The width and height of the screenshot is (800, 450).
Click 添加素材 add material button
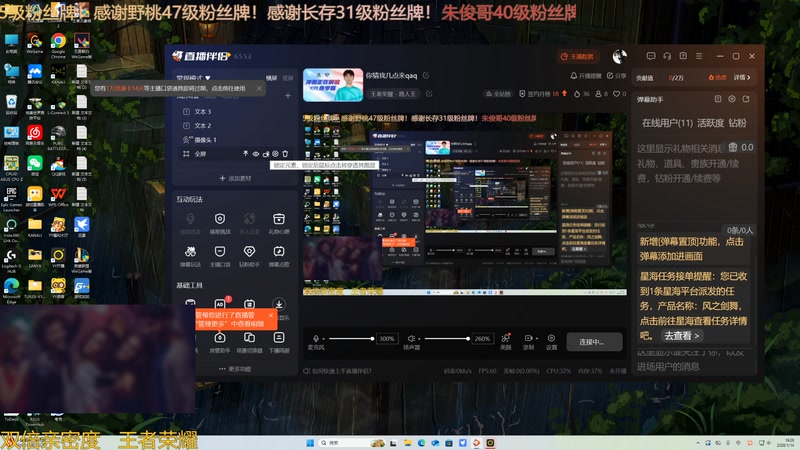coord(235,178)
